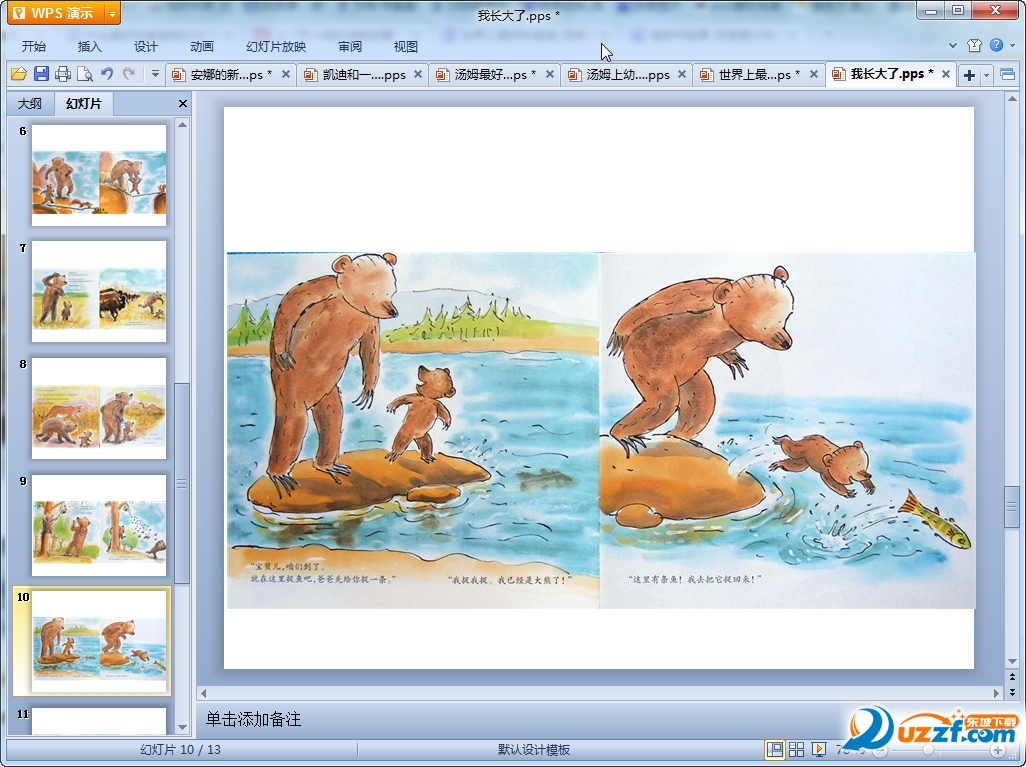Save the presentation with the floppy disk icon
The width and height of the screenshot is (1026, 767).
tap(41, 75)
